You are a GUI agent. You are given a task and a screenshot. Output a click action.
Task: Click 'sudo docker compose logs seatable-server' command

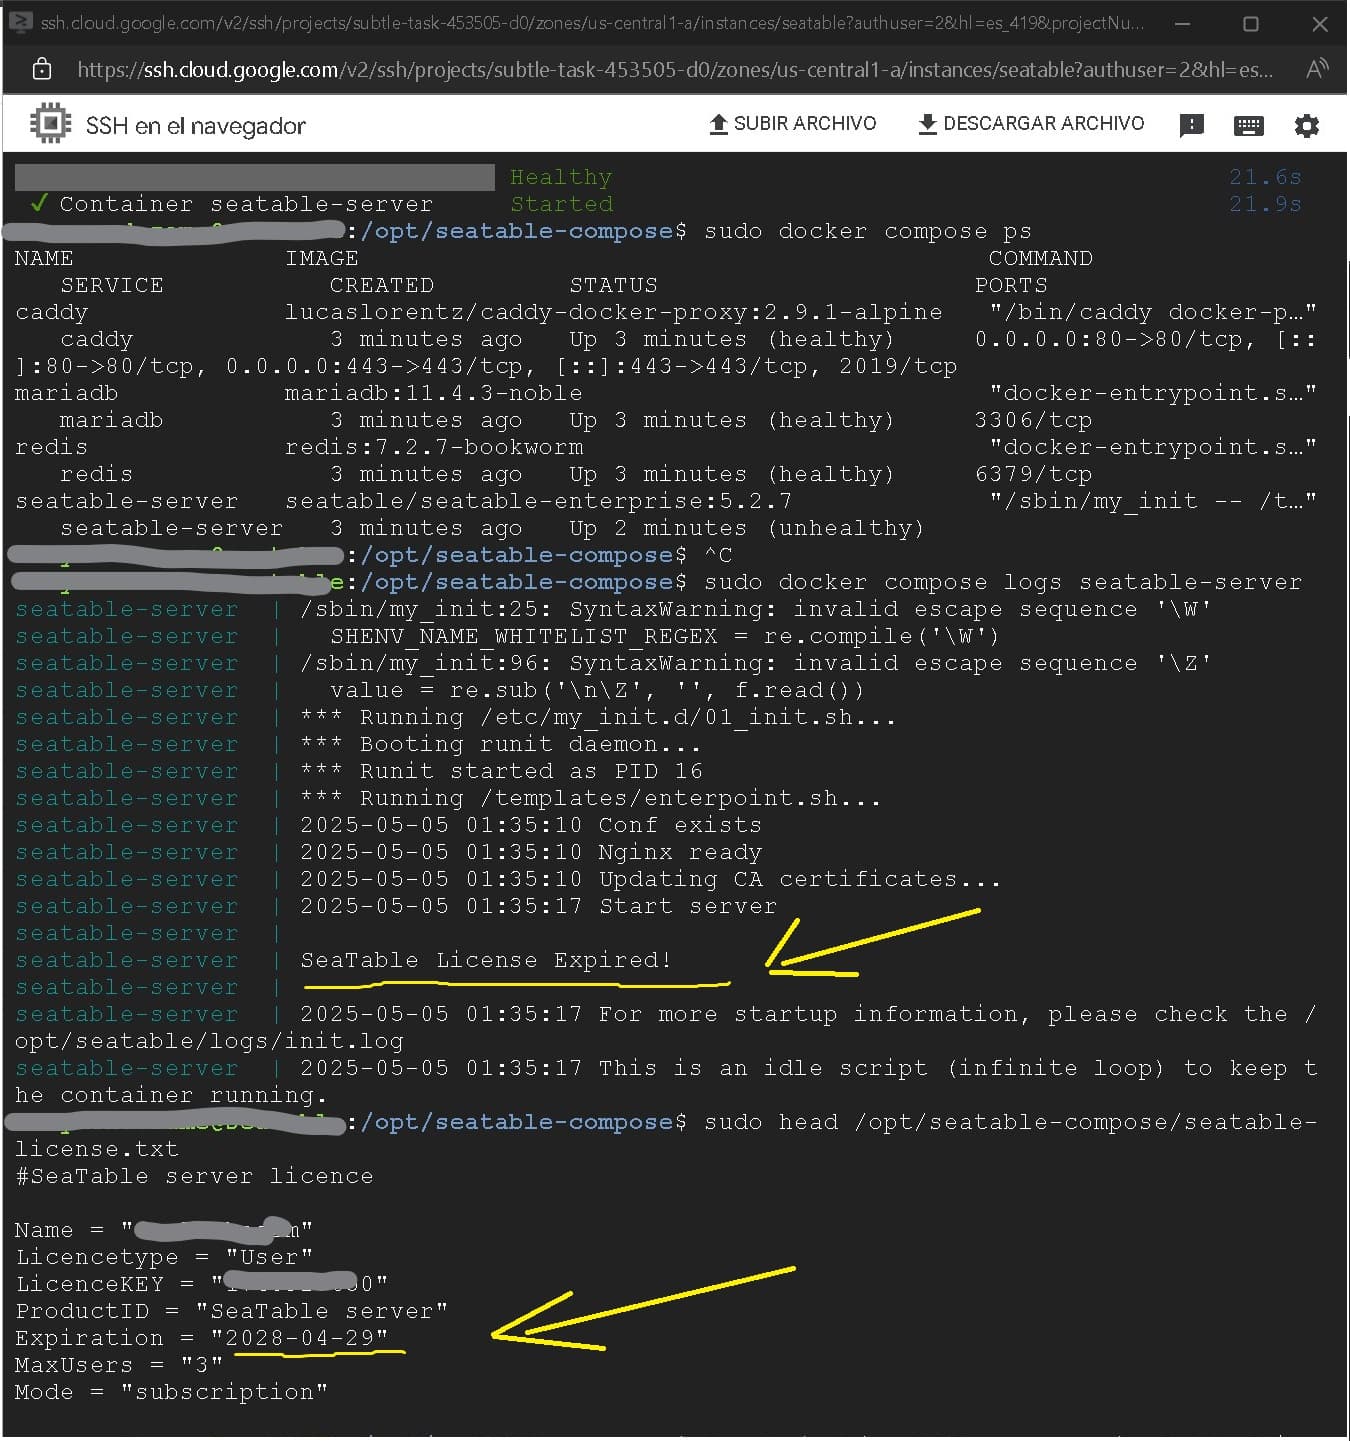pos(1003,582)
